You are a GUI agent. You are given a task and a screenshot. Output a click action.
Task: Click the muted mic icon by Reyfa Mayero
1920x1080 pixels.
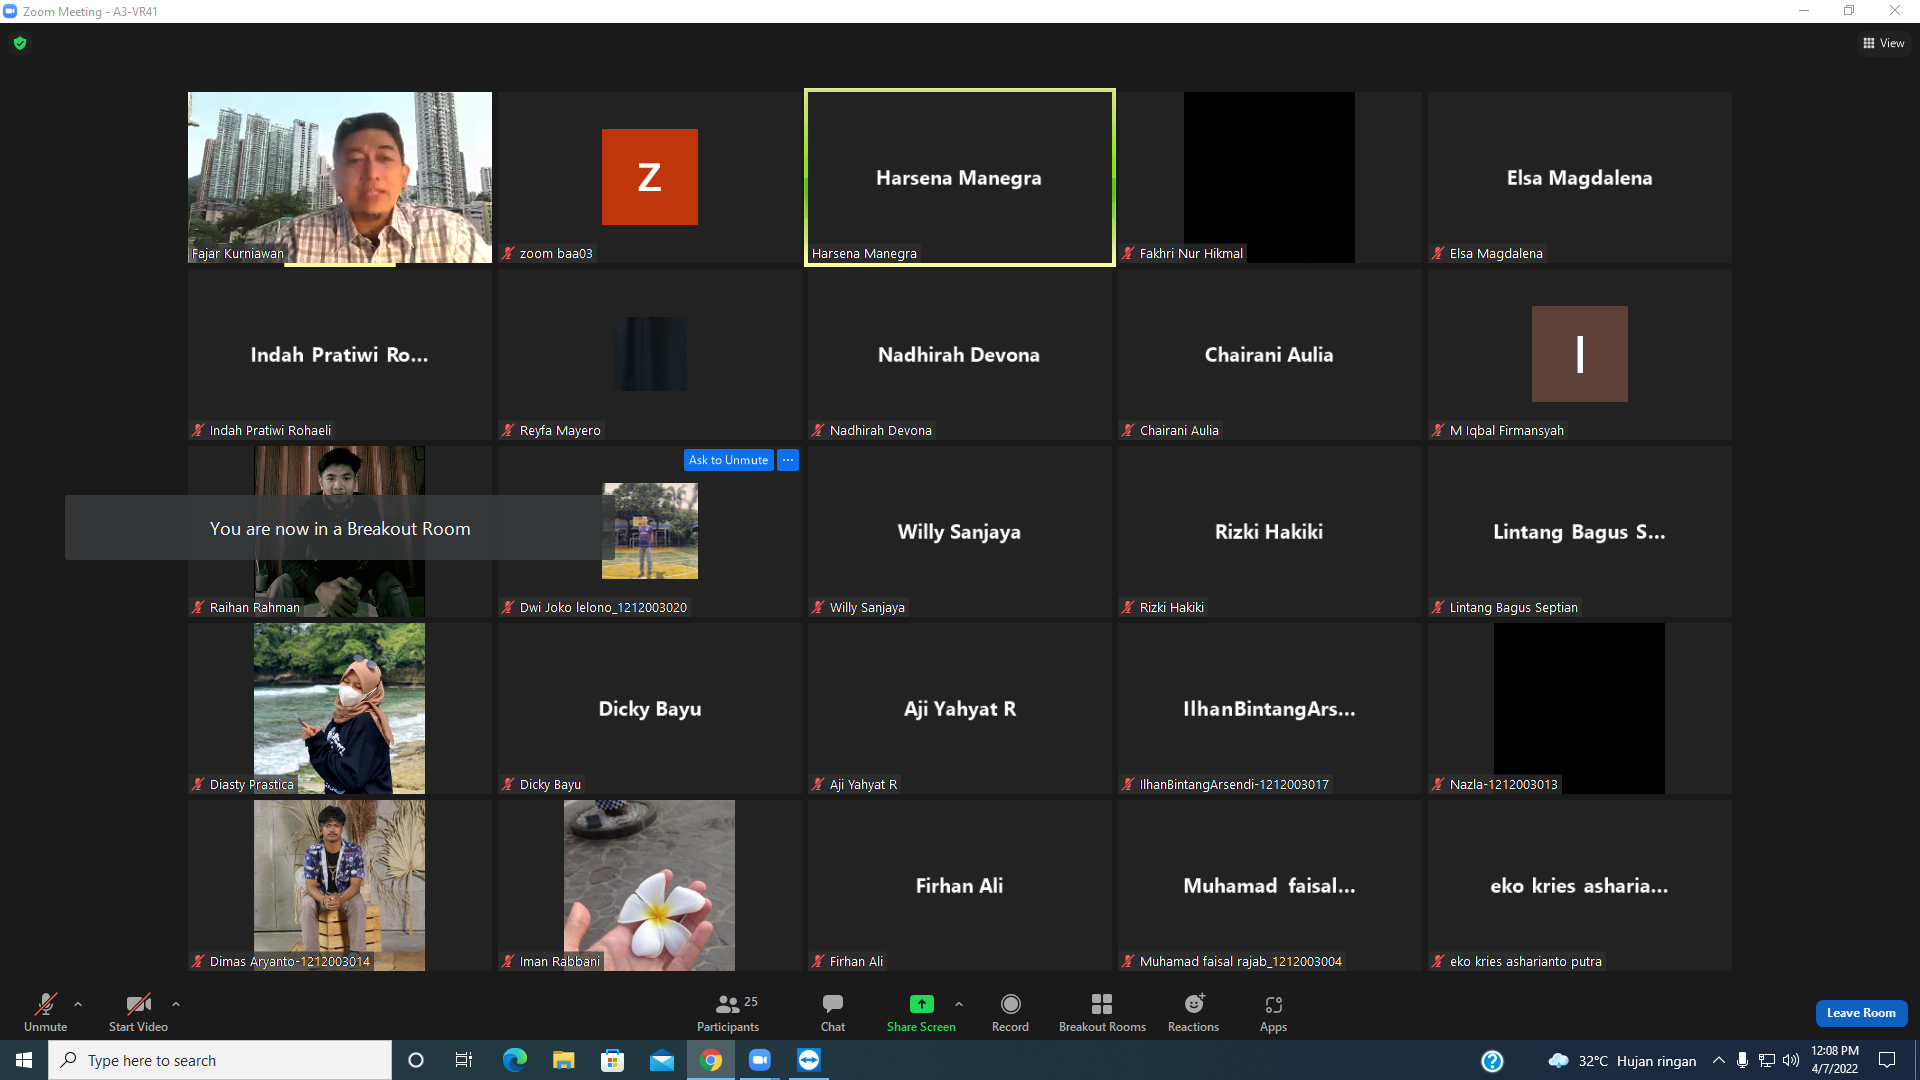[508, 430]
